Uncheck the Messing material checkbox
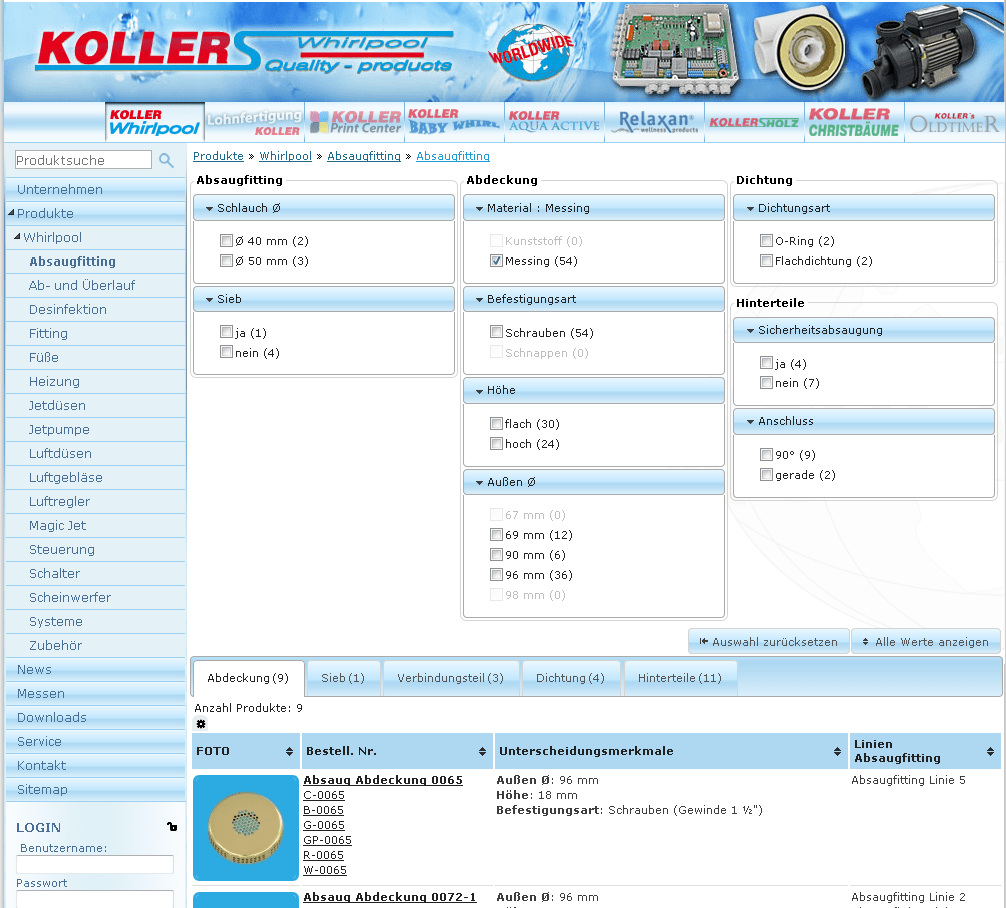 click(496, 261)
